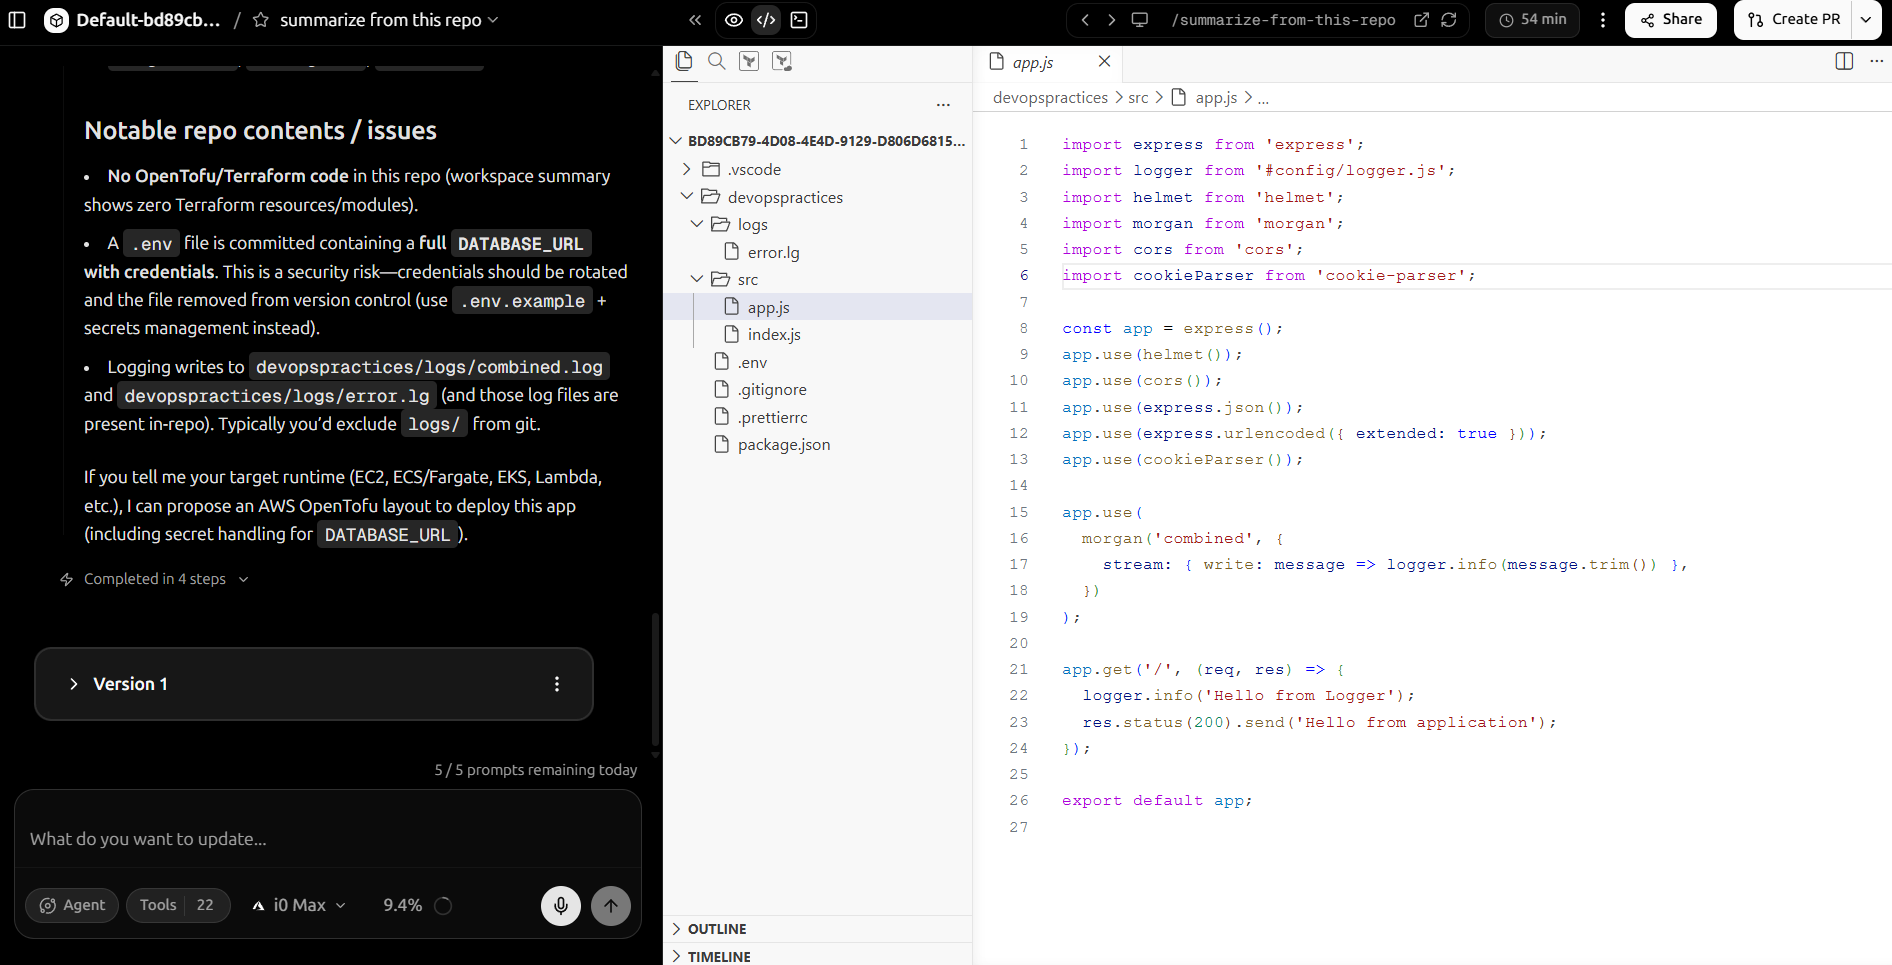
Task: Expand the Completed in 4 steps details
Action: 155,579
